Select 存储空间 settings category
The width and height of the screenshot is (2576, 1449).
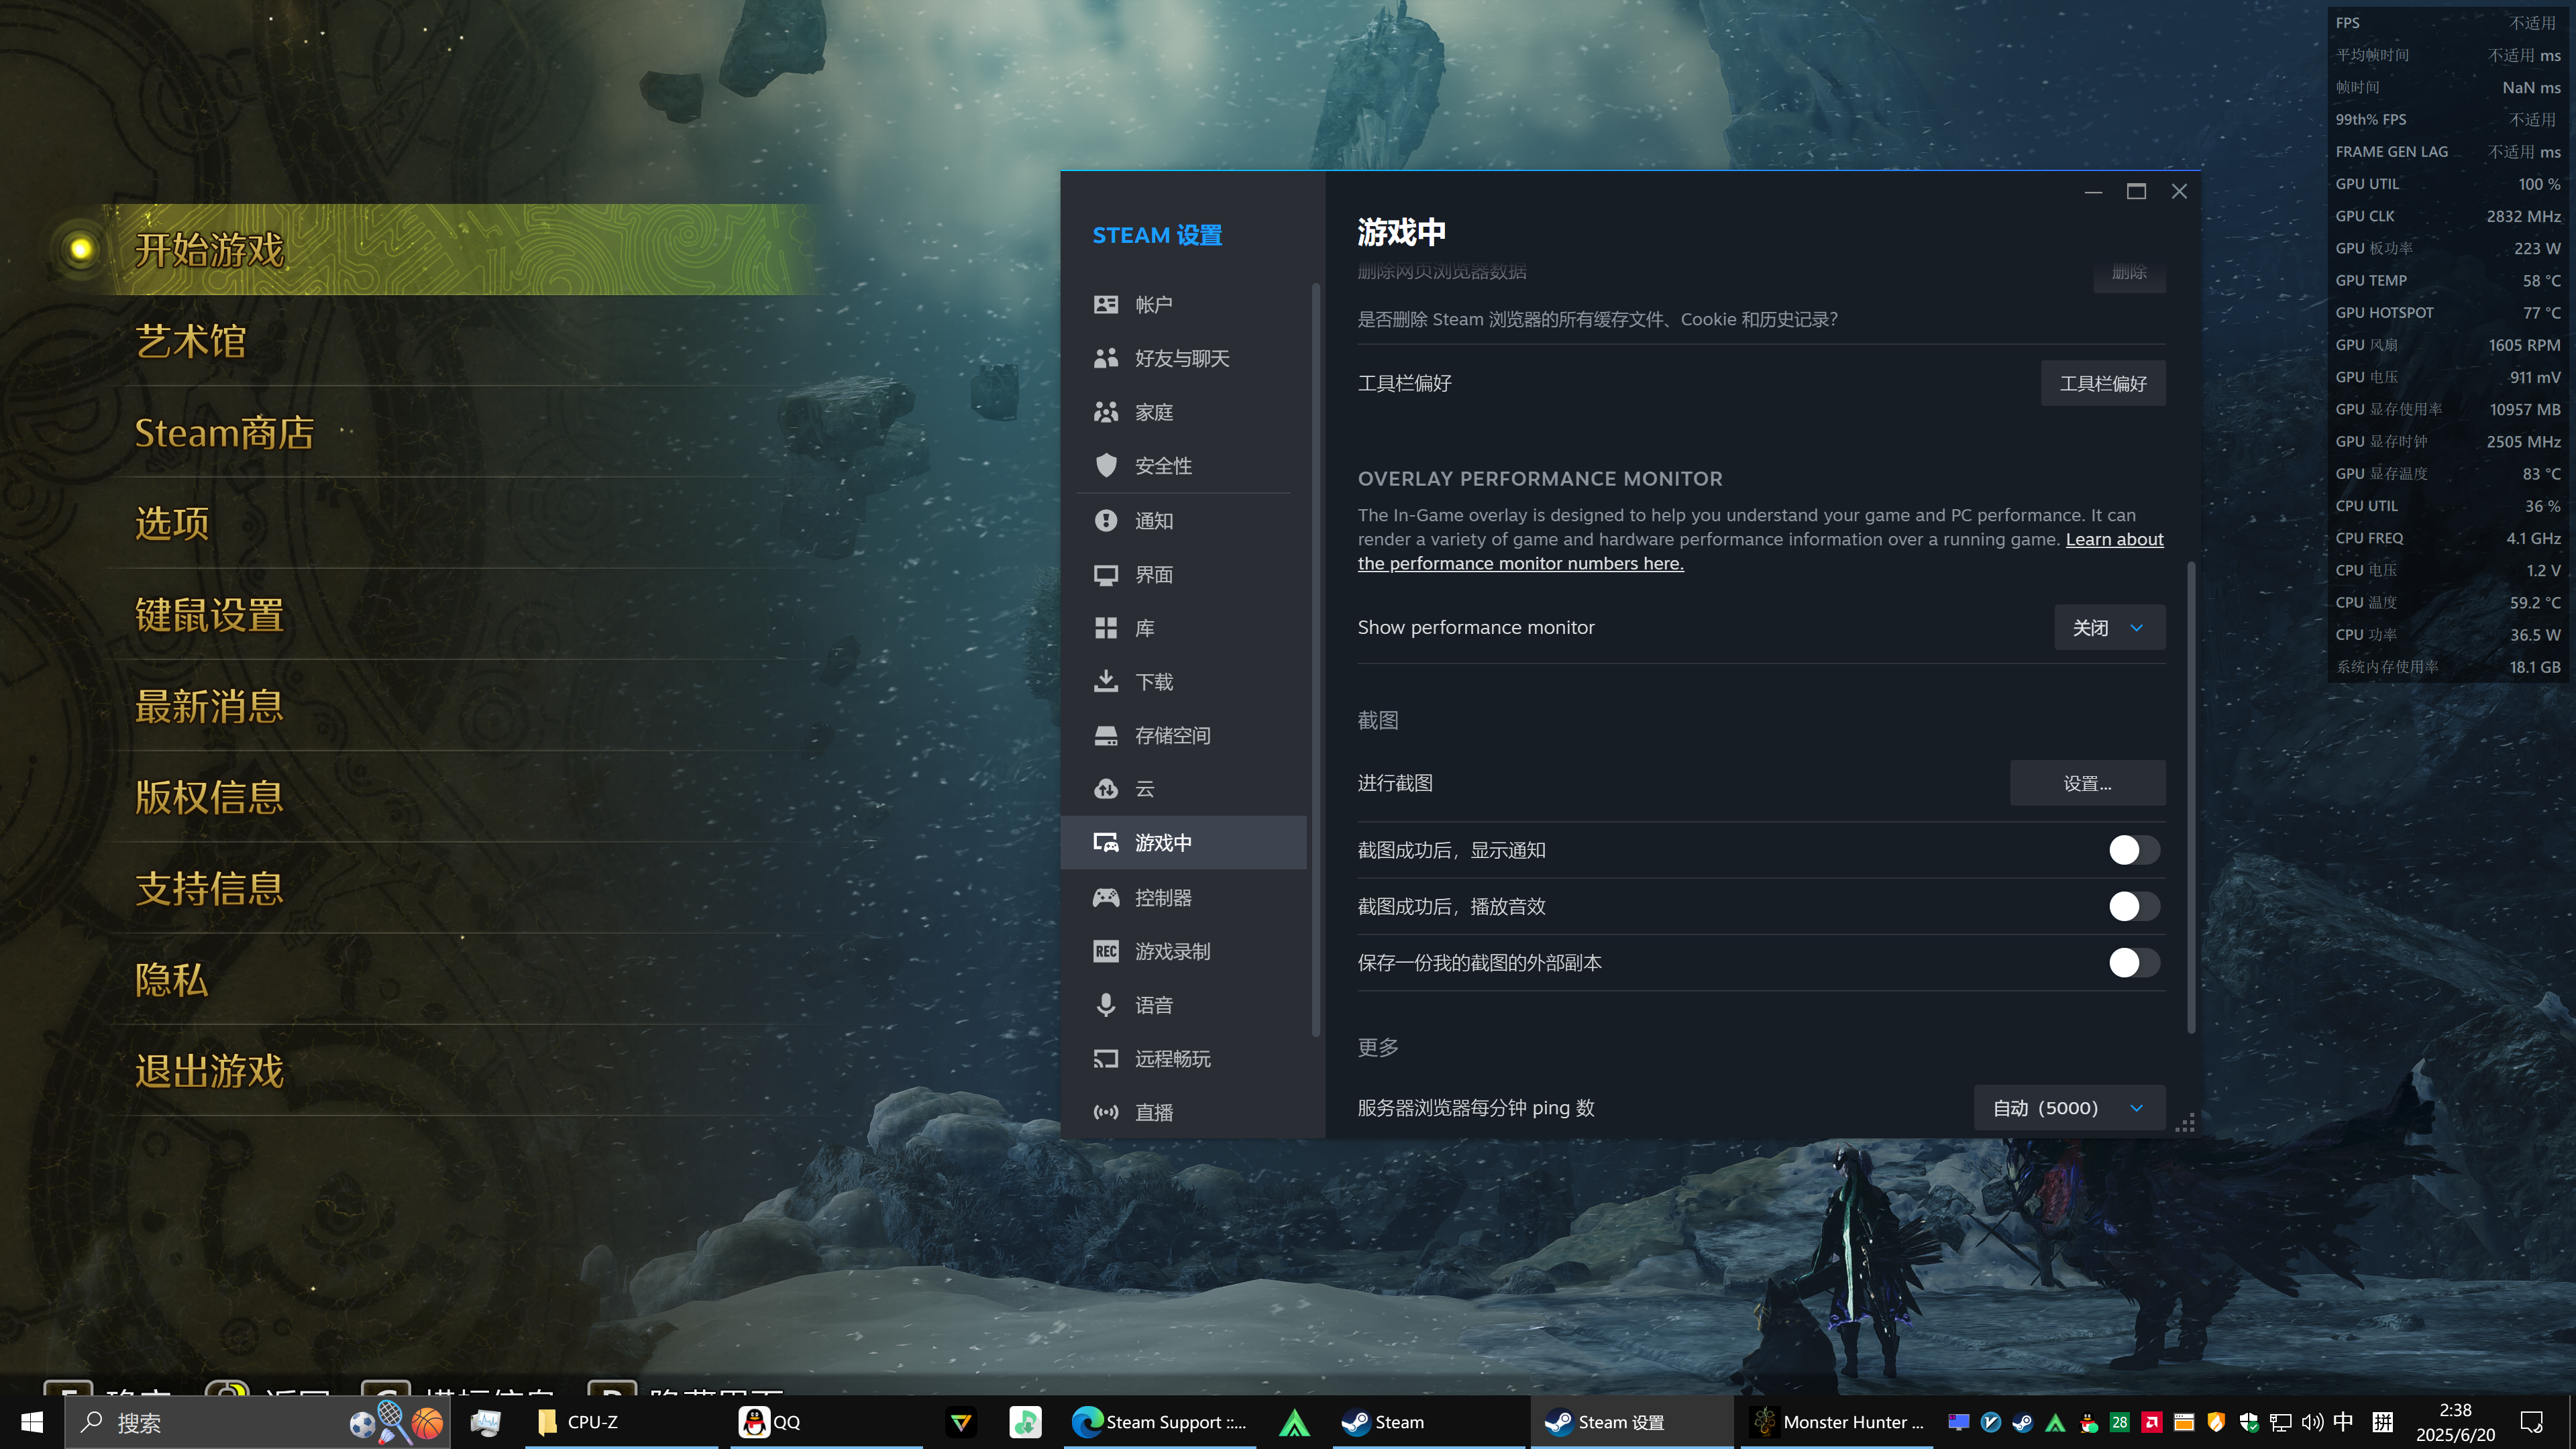coord(1172,735)
